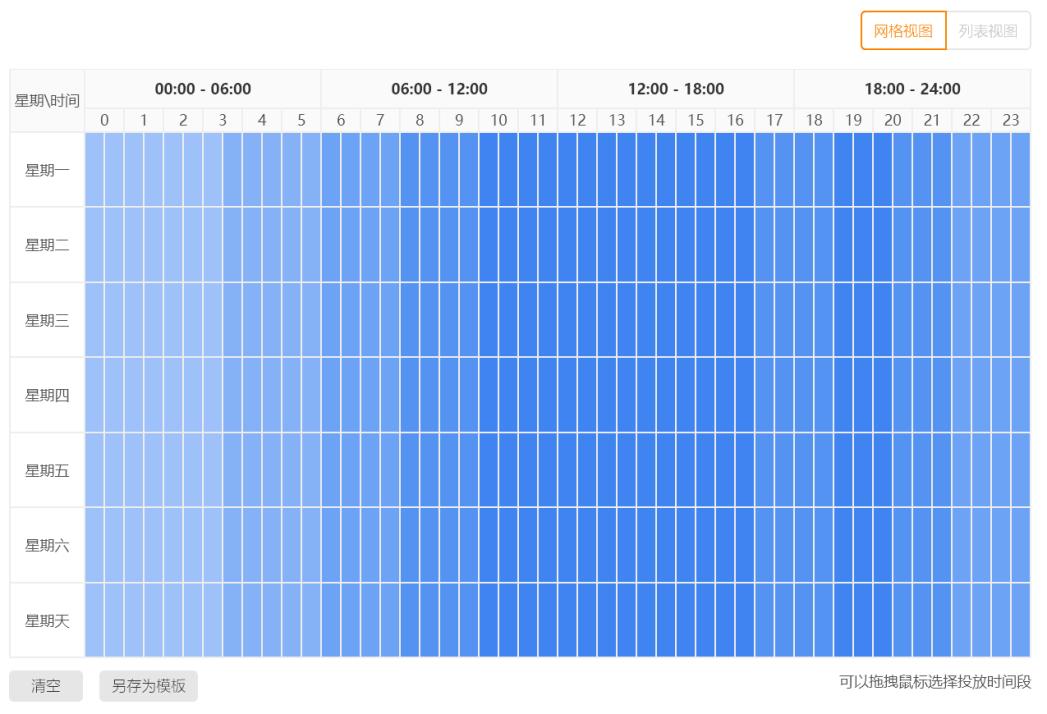
Task: Select the 星期三 row label
Action: coord(47,320)
